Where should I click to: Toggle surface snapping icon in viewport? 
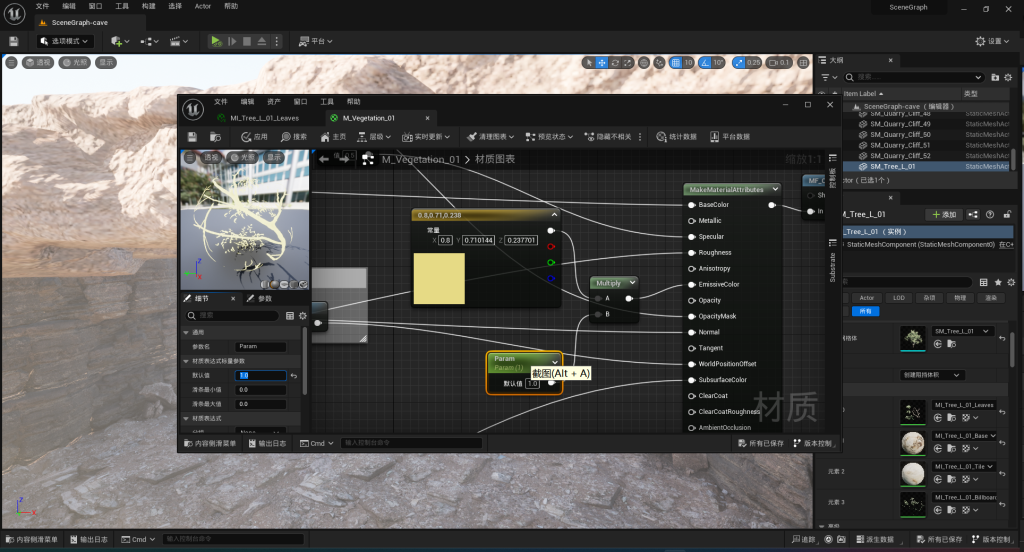660,63
